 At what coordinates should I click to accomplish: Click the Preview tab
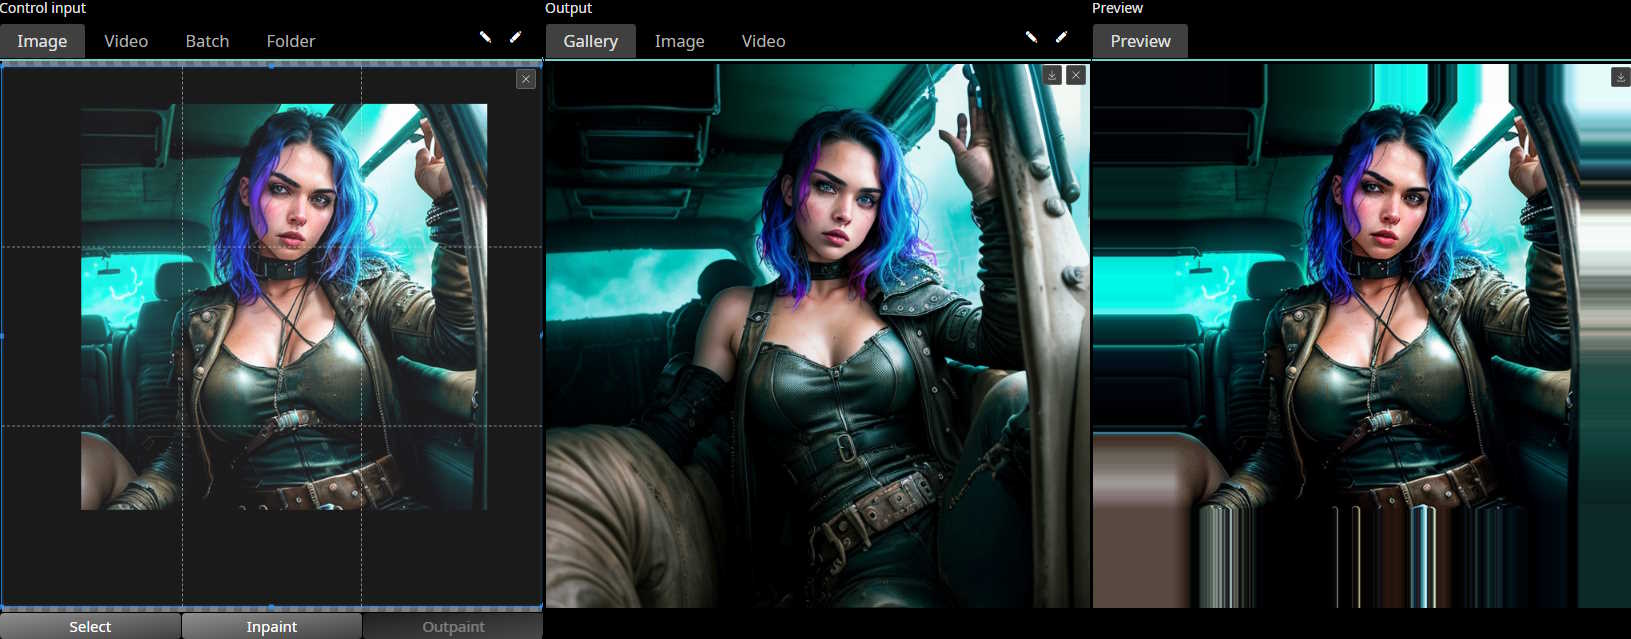point(1140,41)
